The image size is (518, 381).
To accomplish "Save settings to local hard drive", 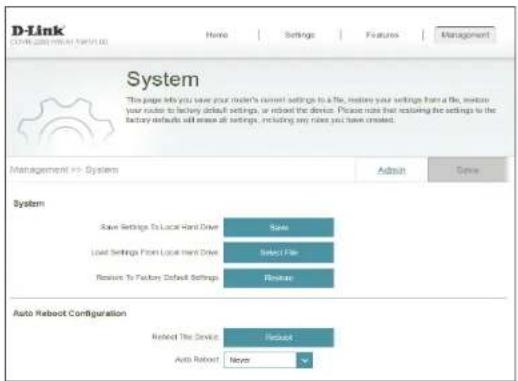I will point(278,227).
